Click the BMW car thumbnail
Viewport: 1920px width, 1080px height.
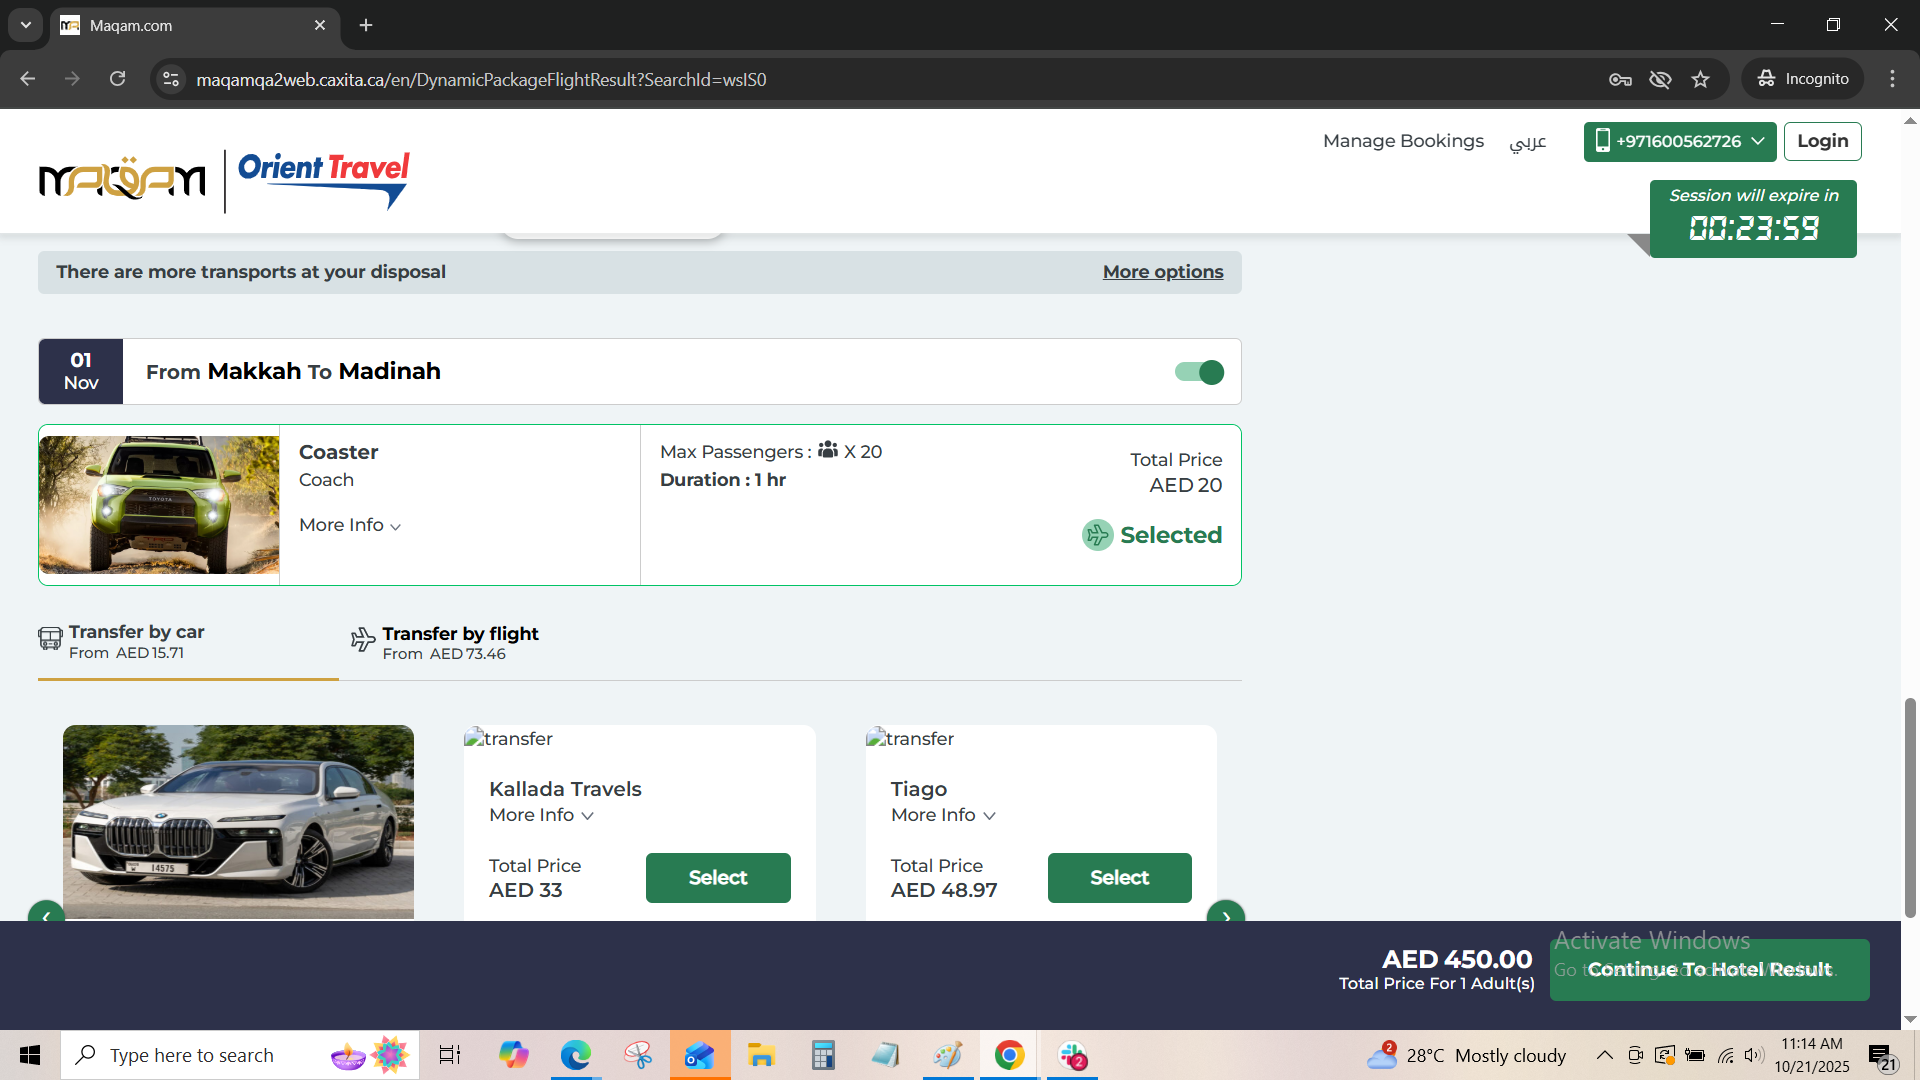point(238,821)
